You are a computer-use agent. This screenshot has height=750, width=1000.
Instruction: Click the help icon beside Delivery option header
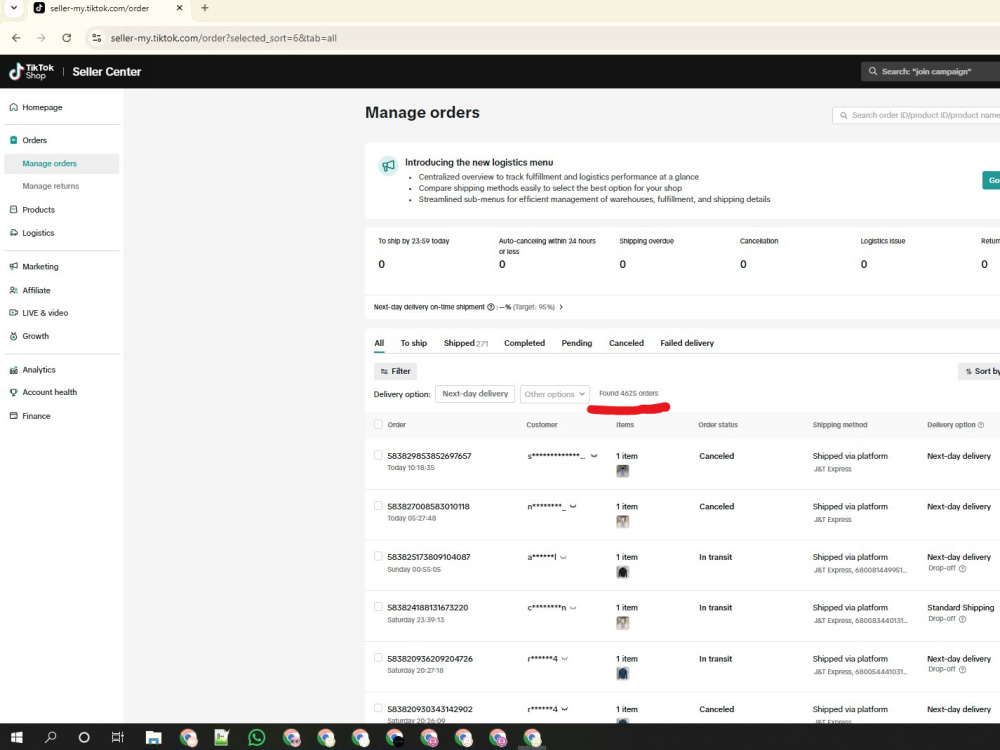tap(981, 425)
